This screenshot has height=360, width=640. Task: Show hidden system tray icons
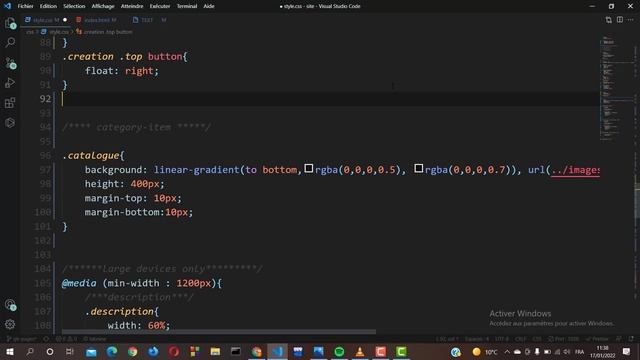pos(507,351)
